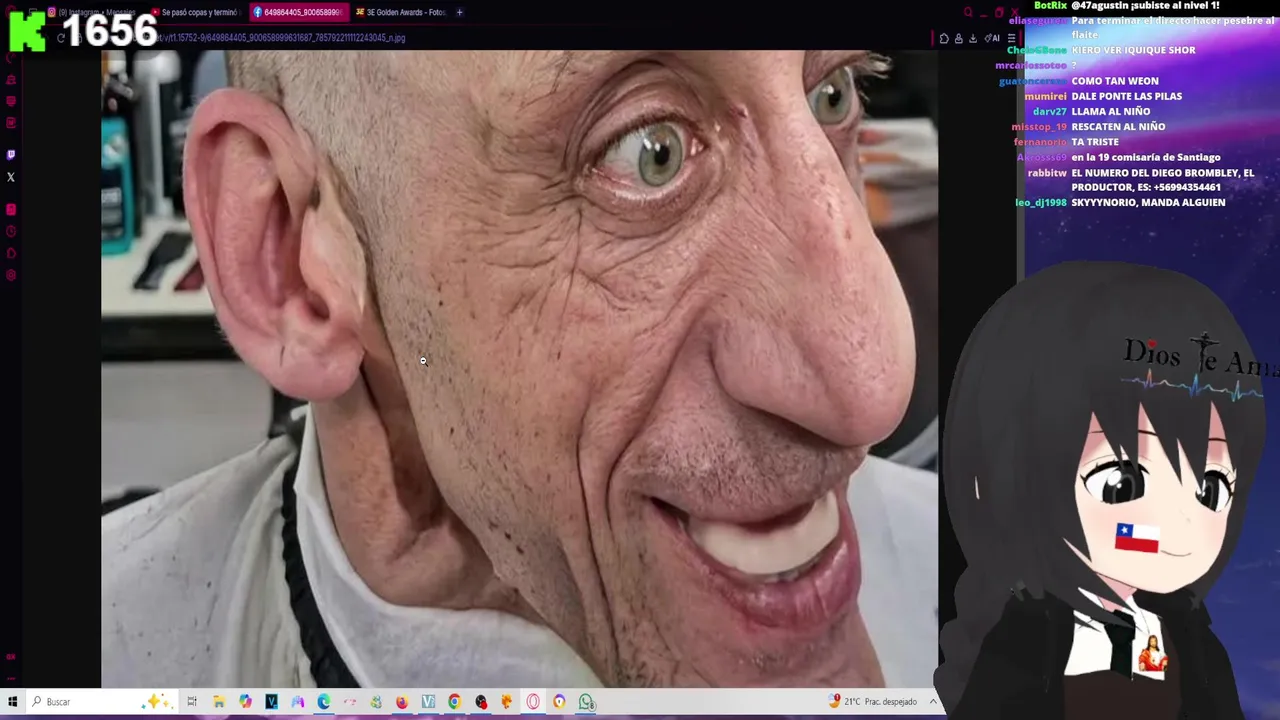Click chat message 'COMO TAN WEON'
1280x720 pixels.
coord(1115,81)
